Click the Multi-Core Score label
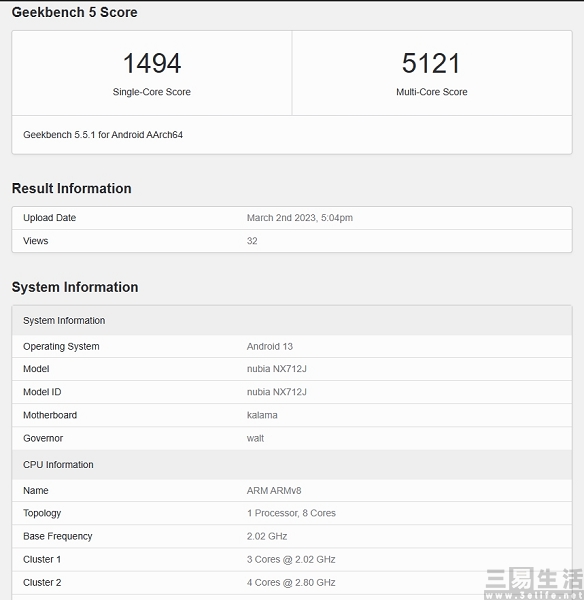 point(432,92)
